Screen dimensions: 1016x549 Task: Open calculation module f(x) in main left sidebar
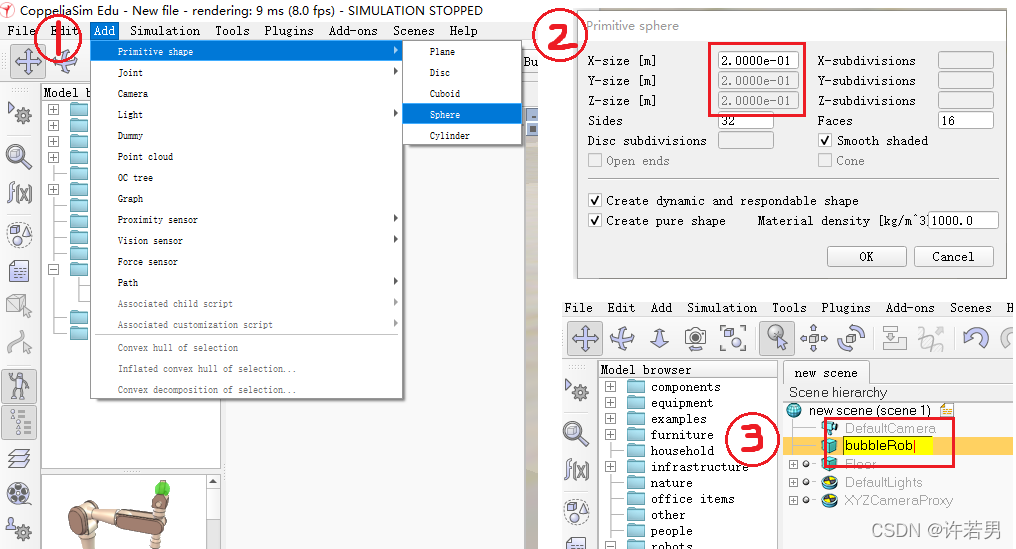(x=19, y=193)
